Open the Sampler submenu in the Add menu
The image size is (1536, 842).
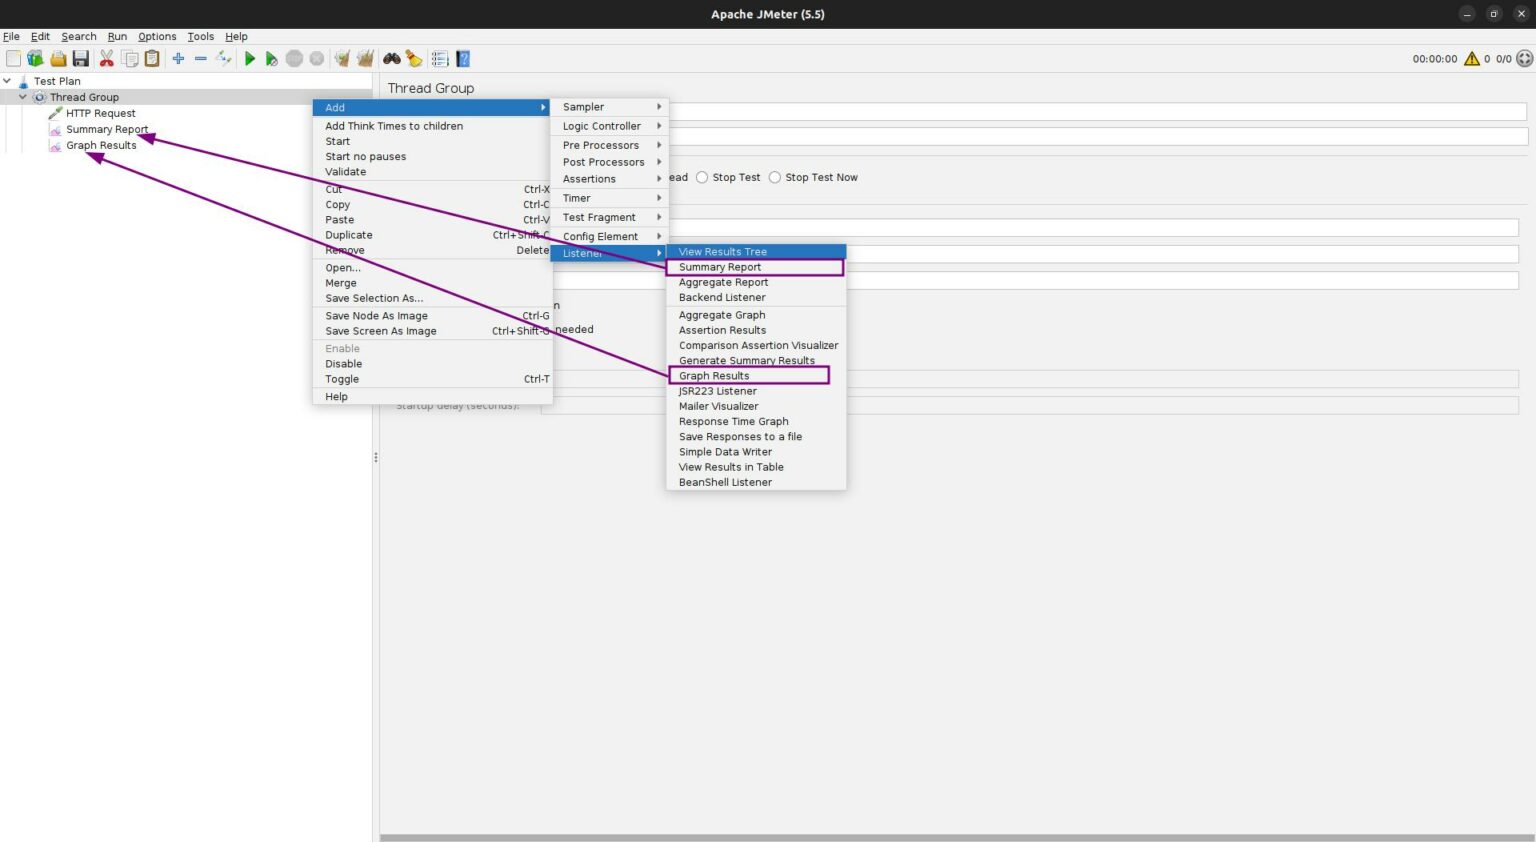[x=585, y=106]
